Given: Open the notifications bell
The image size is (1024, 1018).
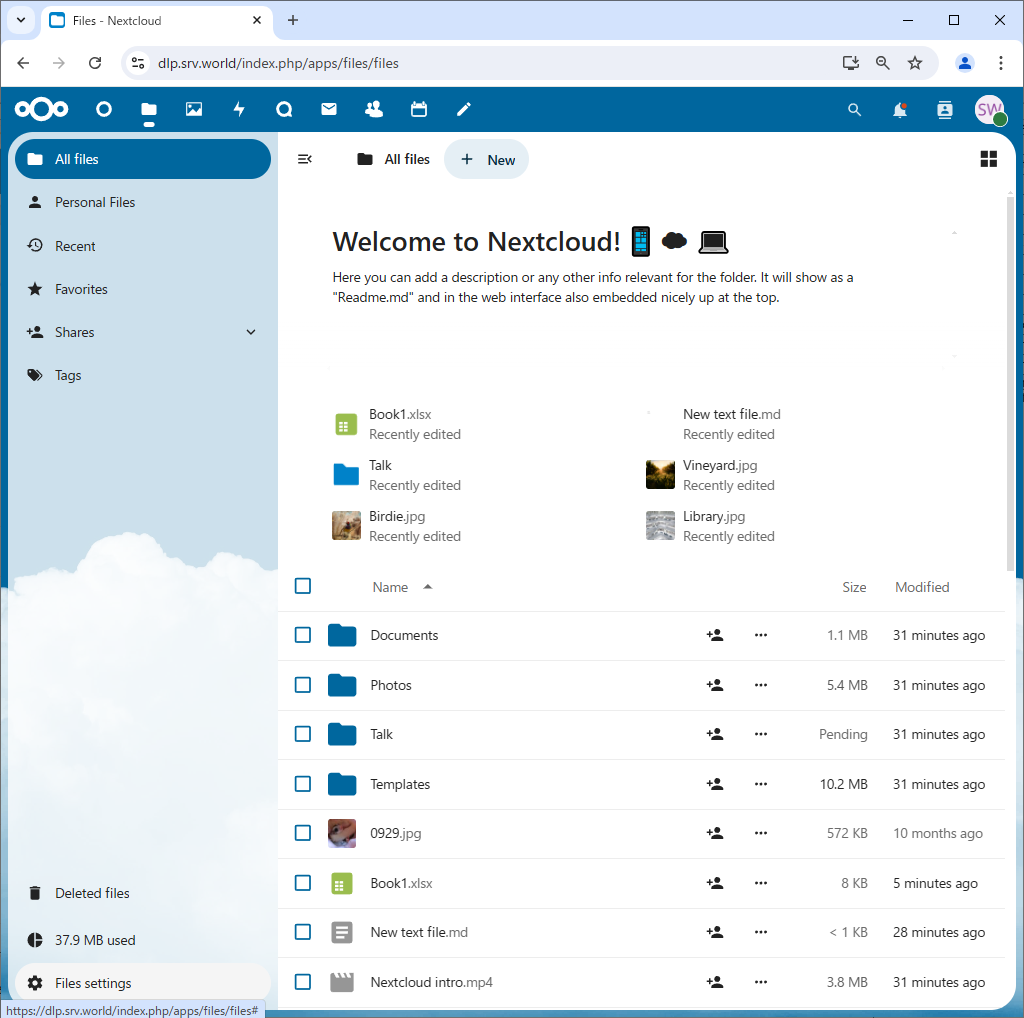Looking at the screenshot, I should tap(900, 110).
